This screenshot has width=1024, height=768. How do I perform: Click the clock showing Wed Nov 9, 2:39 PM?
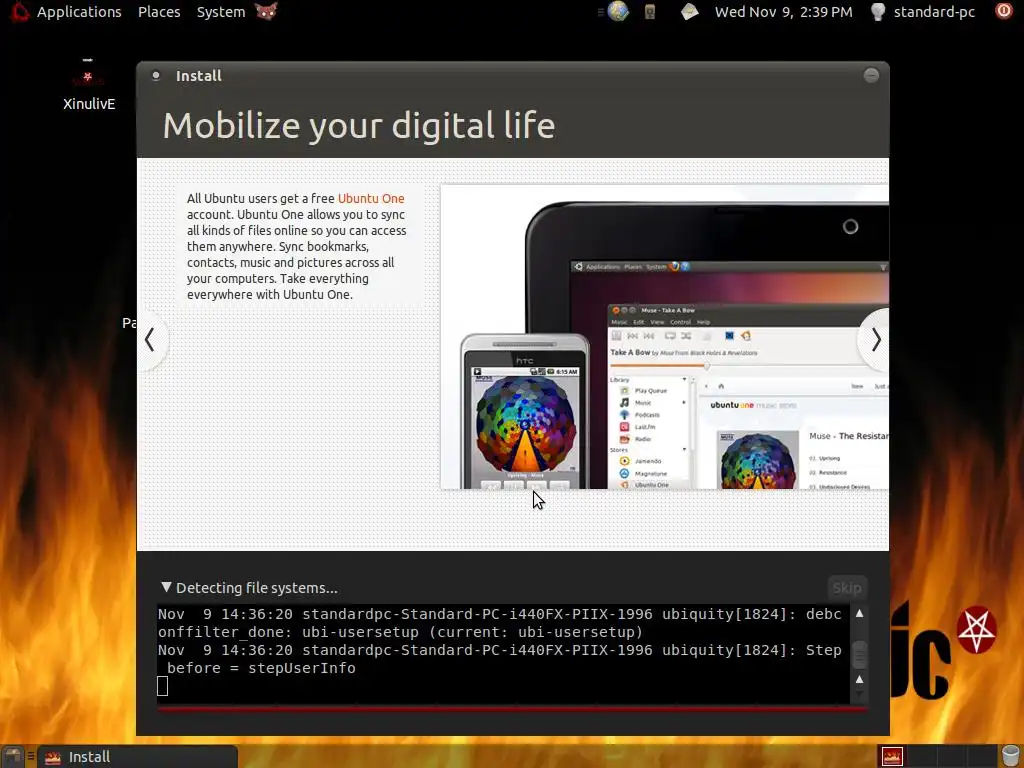tap(783, 12)
